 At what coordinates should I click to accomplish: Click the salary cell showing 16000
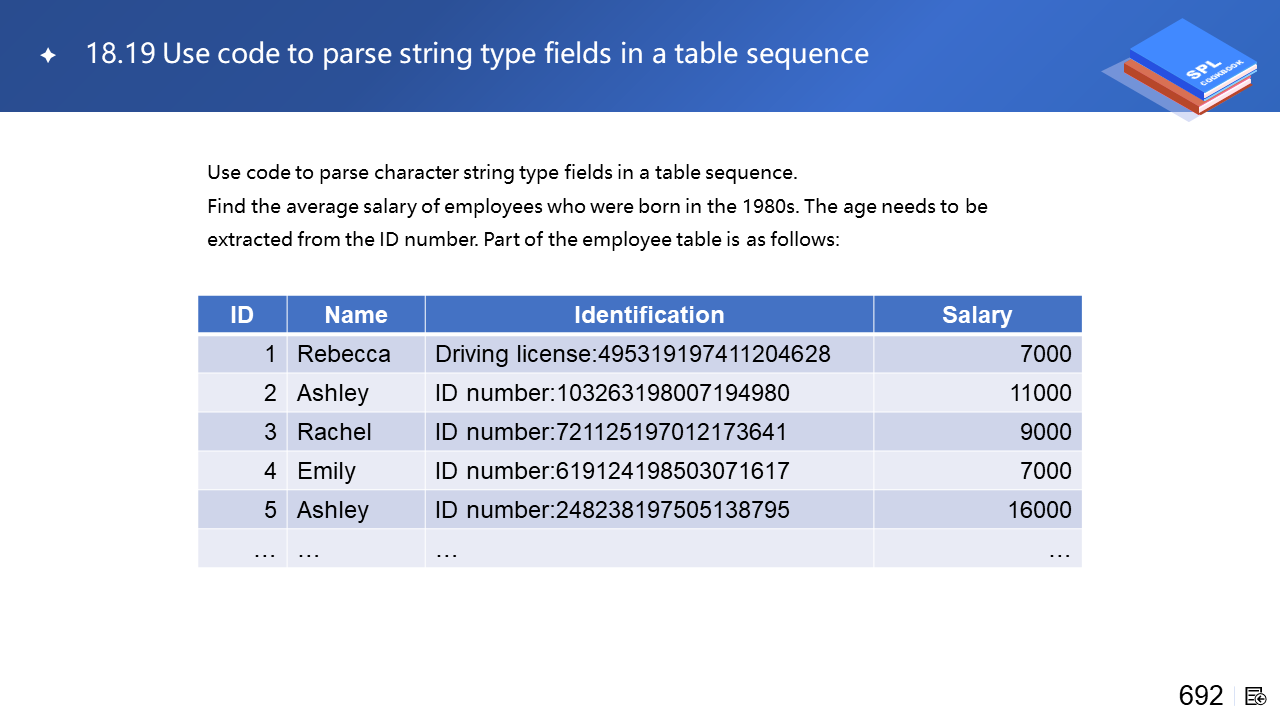[x=1040, y=510]
